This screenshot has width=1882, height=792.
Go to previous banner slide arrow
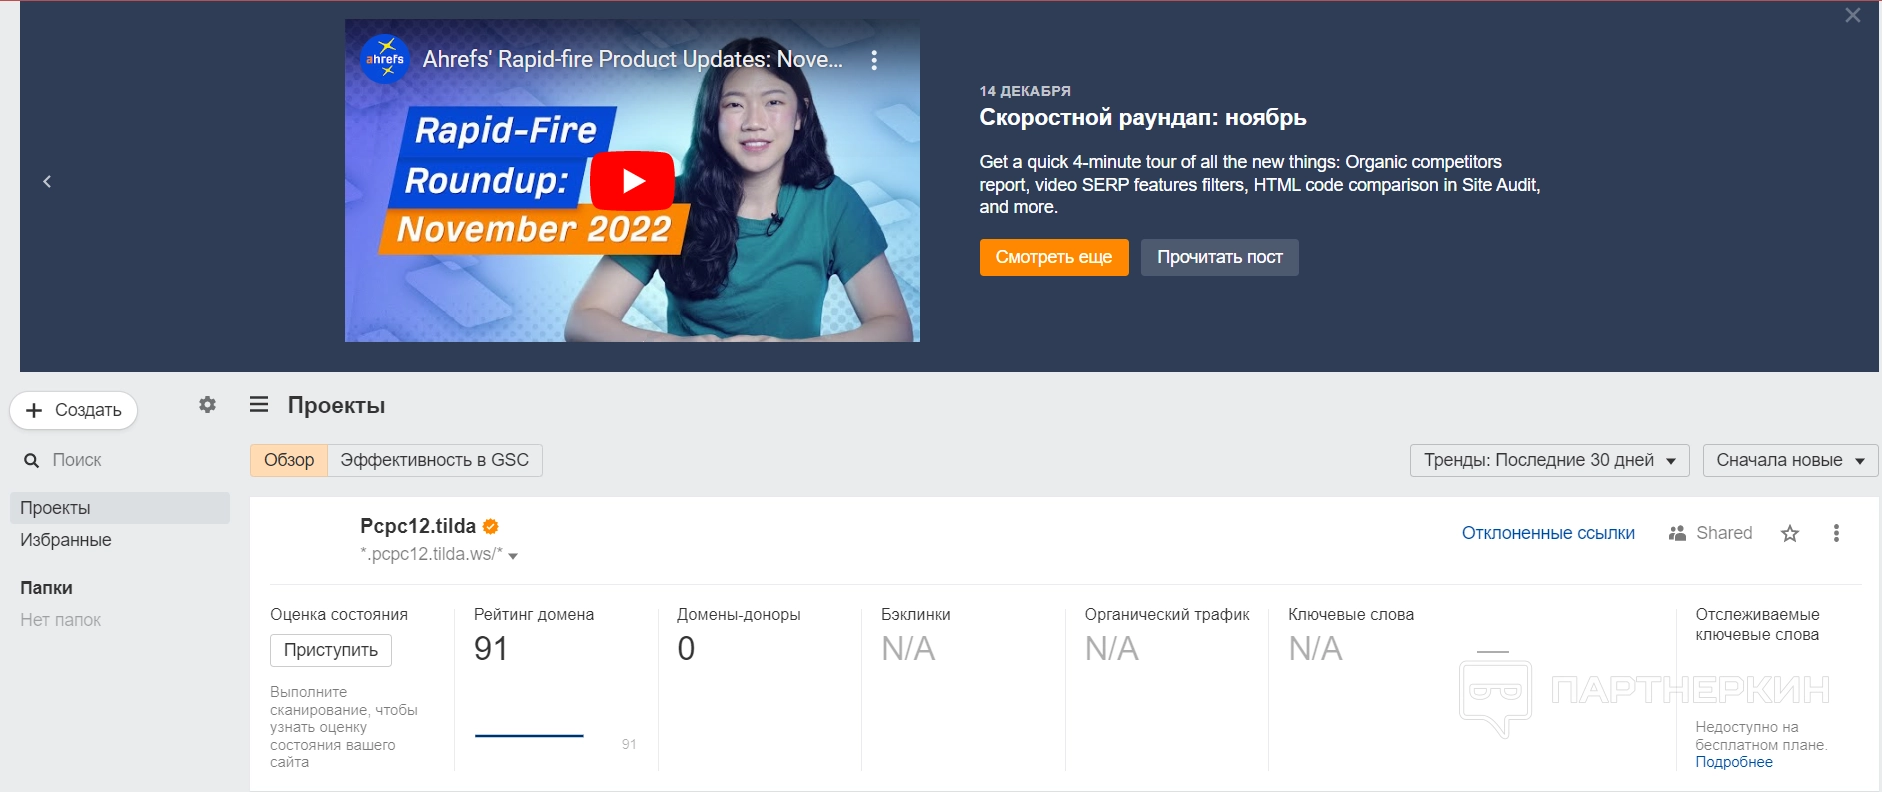coord(47,181)
